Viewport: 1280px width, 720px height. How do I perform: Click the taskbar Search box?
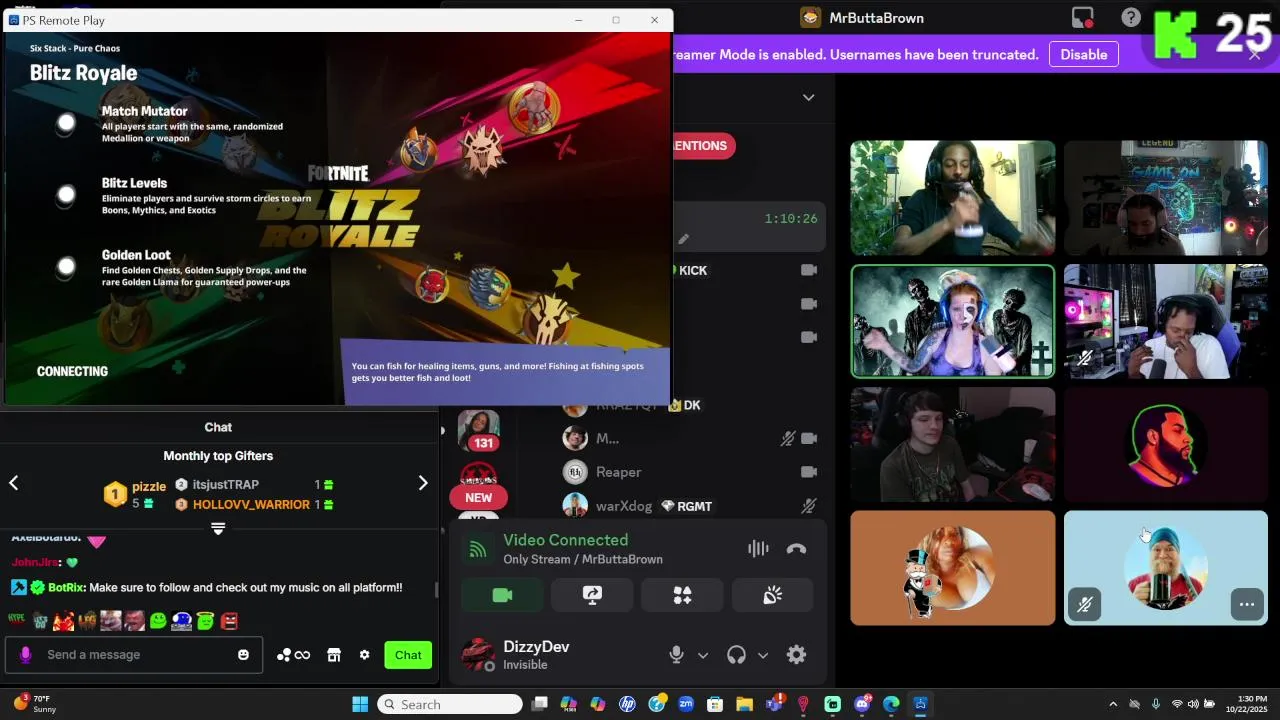450,704
